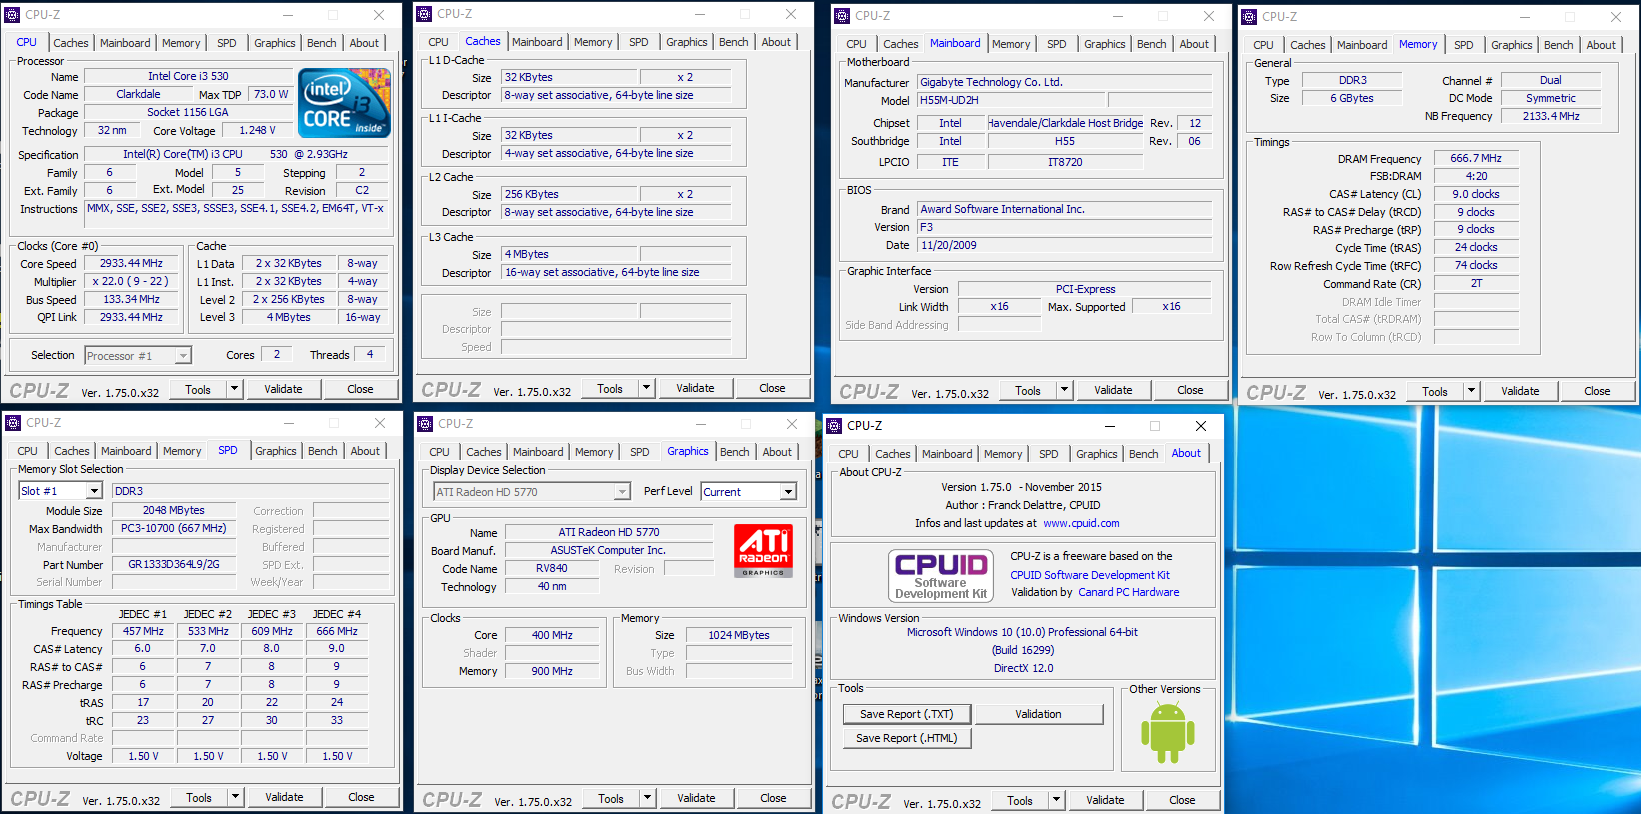Click Validate in the Memory-tab window
The height and width of the screenshot is (814, 1641).
point(1520,391)
